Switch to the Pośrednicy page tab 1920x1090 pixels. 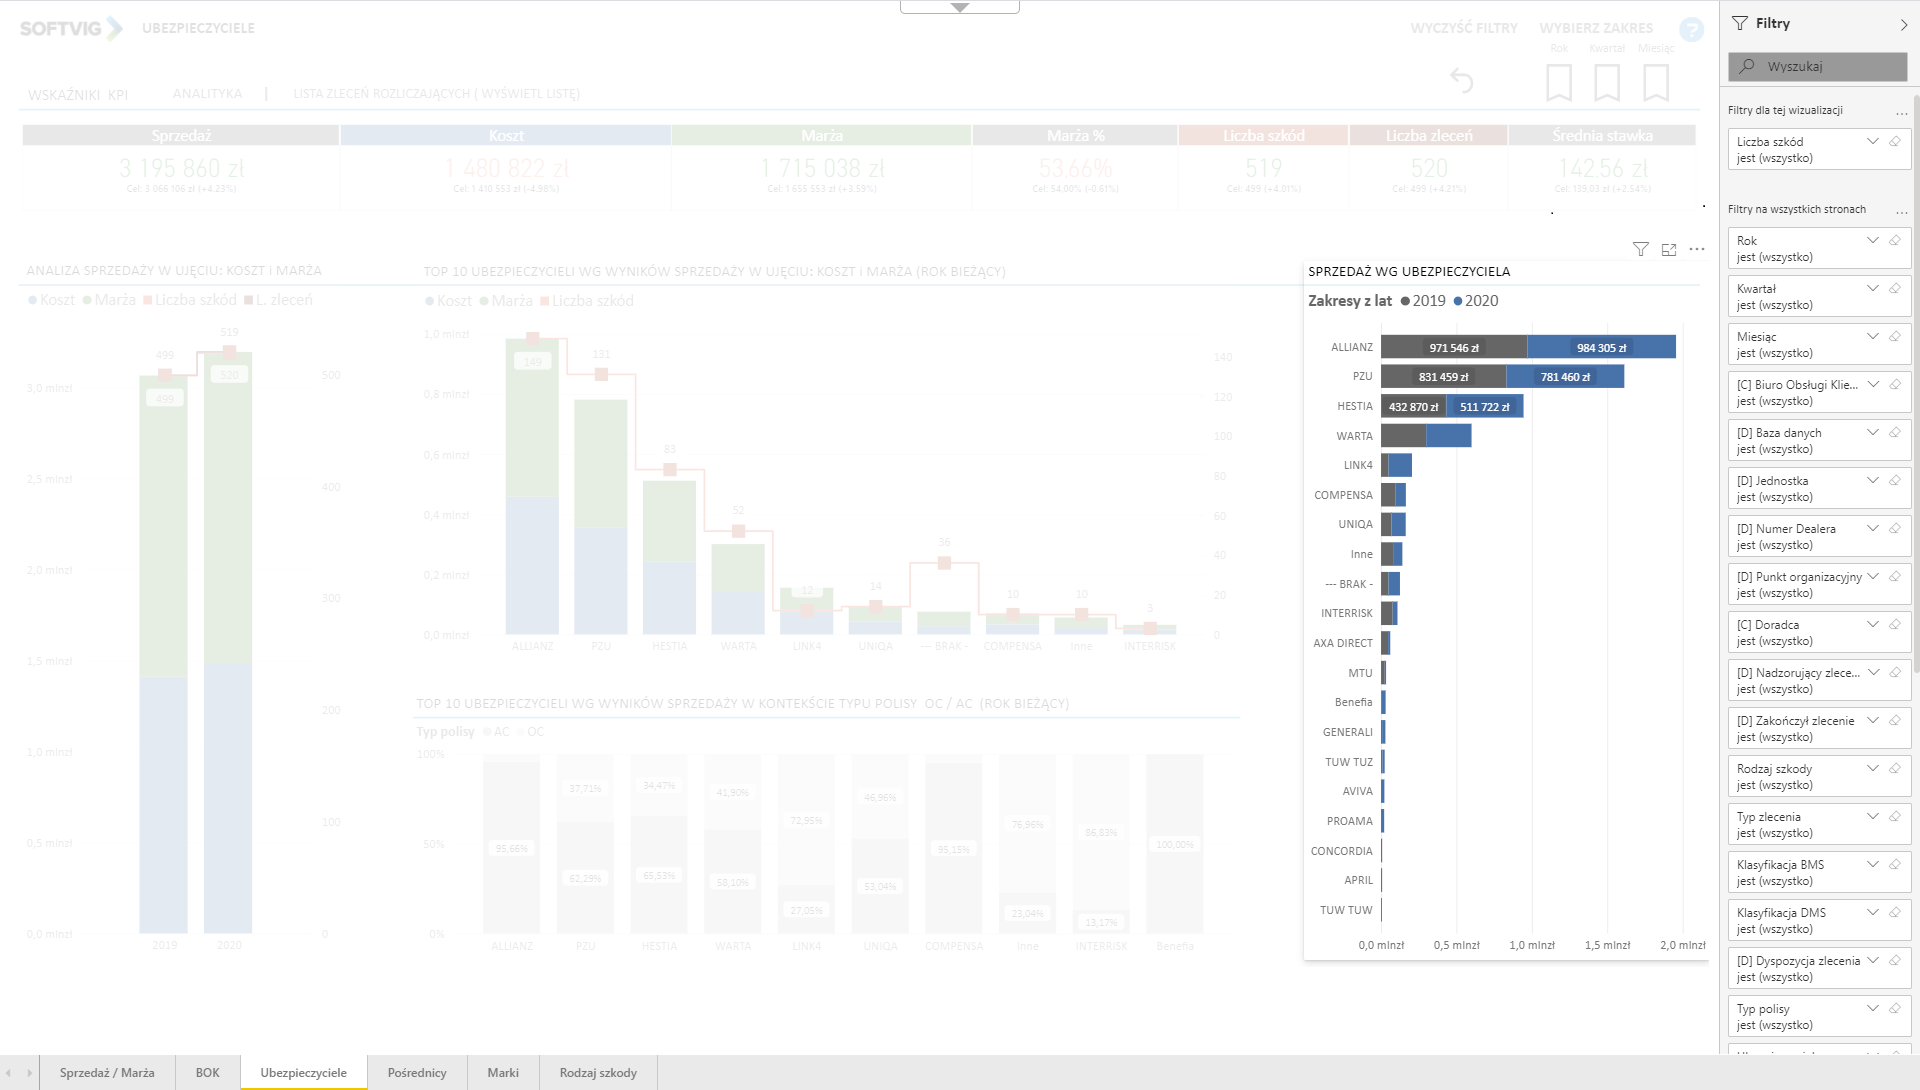[x=417, y=1072]
